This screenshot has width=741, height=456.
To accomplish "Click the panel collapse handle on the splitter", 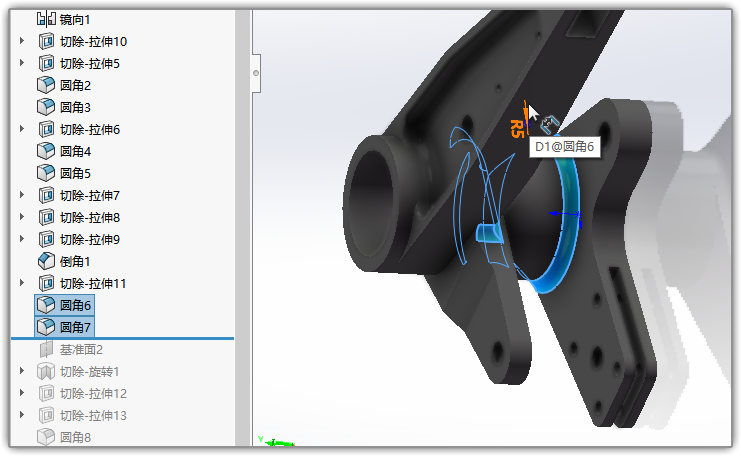I will pyautogui.click(x=256, y=72).
